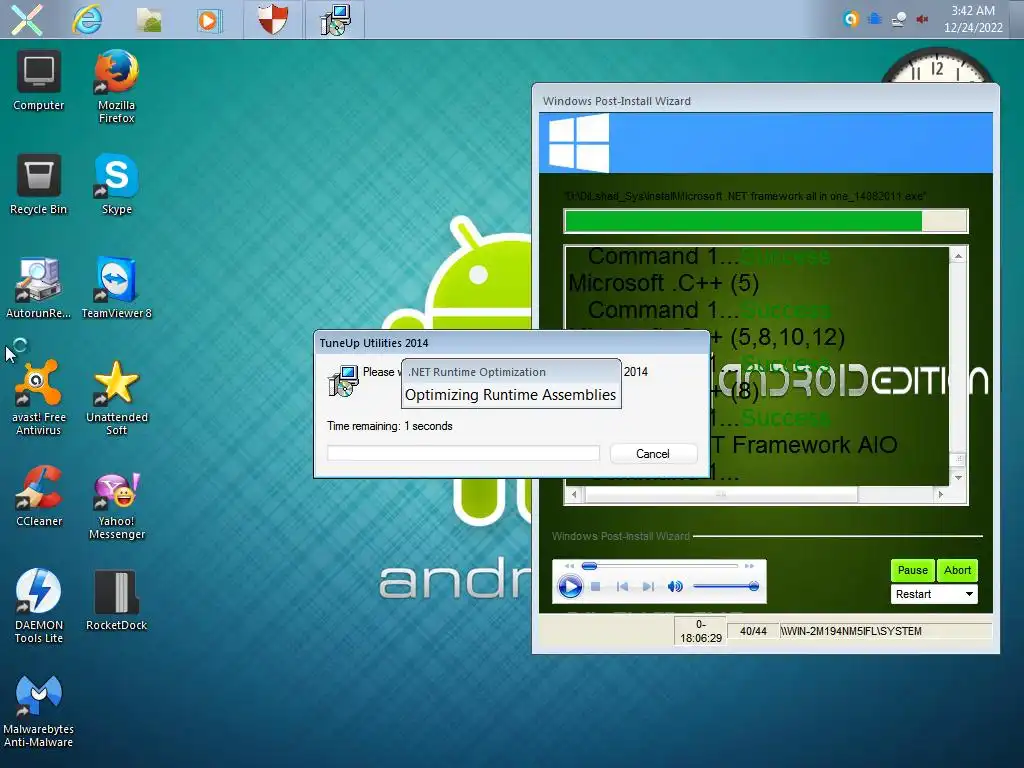Skip to next track in media player
Viewport: 1024px width, 768px height.
[648, 587]
